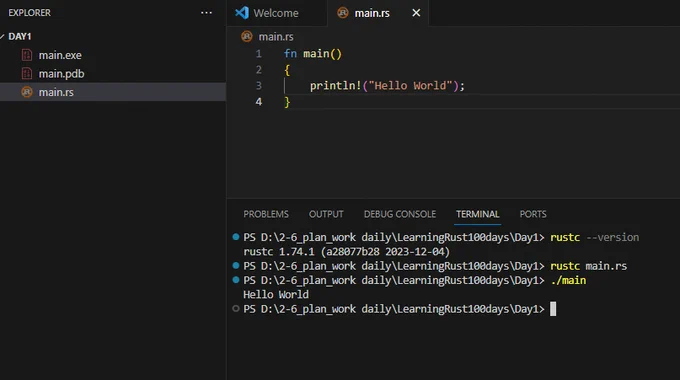
Task: Click the closing brace on line 4
Action: pyautogui.click(x=287, y=102)
